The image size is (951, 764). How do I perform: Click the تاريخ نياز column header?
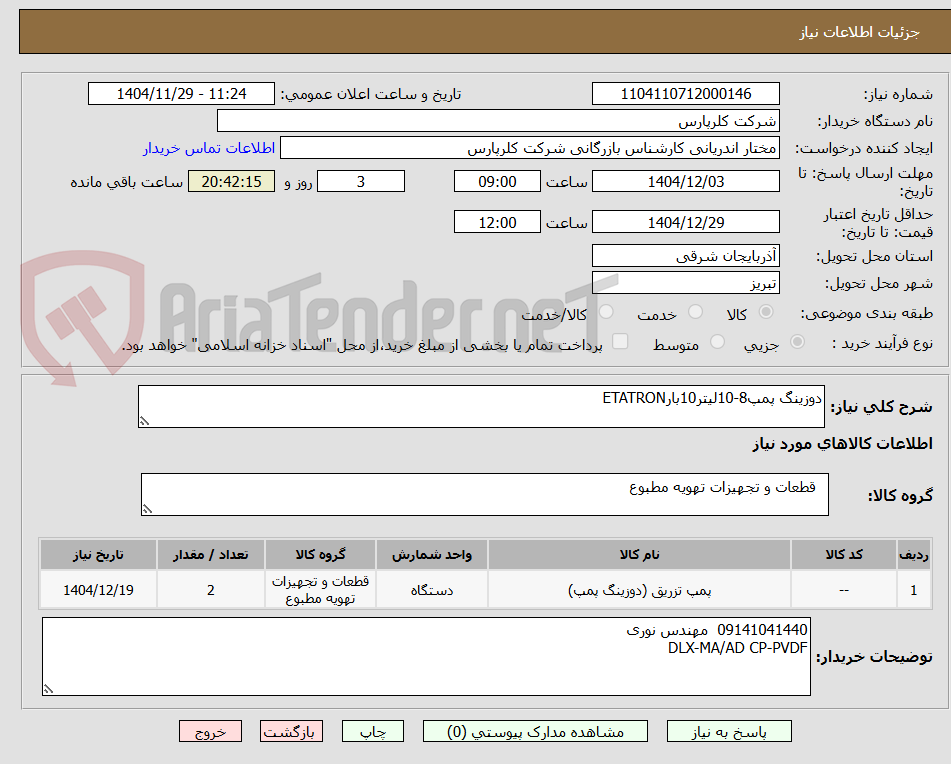[98, 555]
